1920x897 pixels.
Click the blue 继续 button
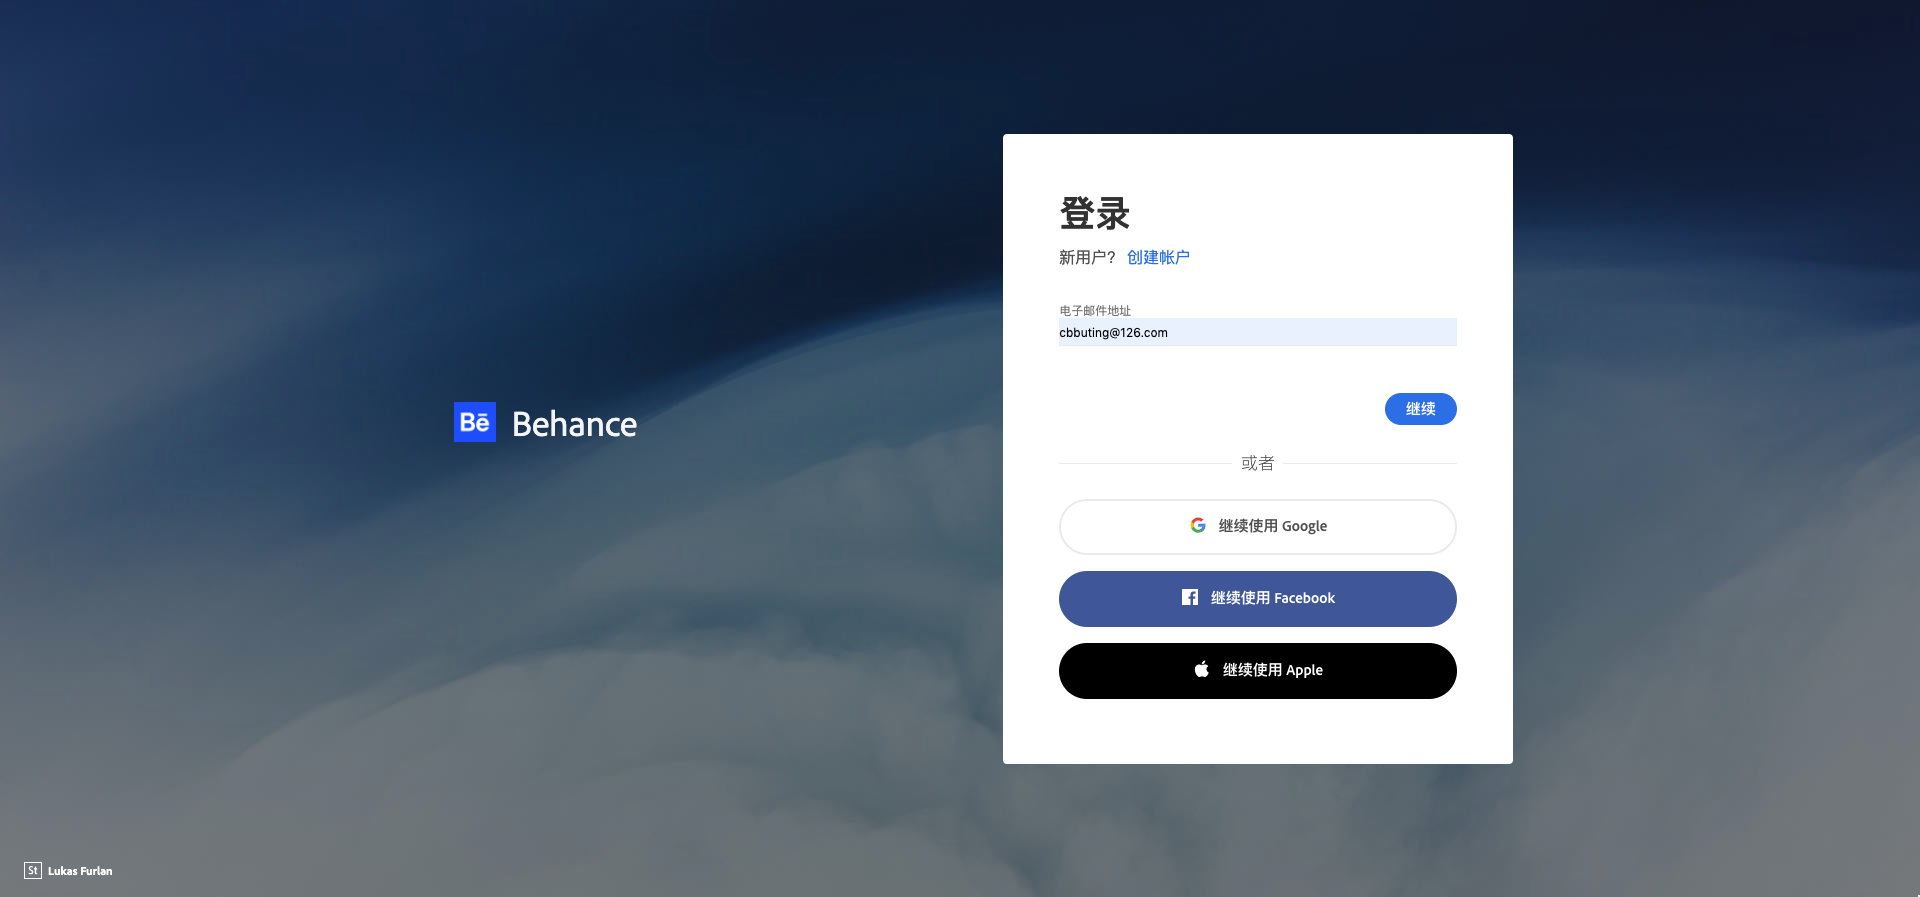pyautogui.click(x=1420, y=409)
